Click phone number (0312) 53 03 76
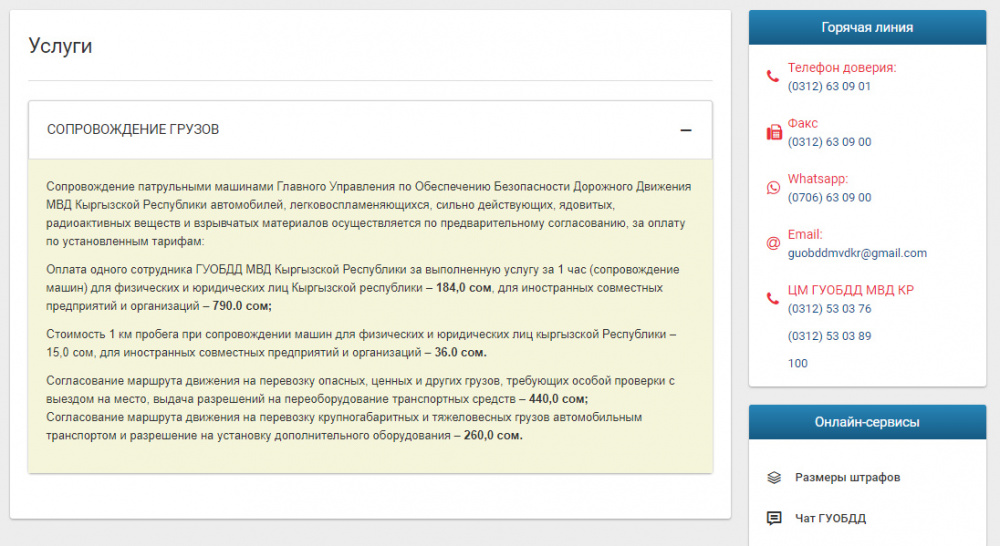The image size is (1000, 546). click(829, 309)
